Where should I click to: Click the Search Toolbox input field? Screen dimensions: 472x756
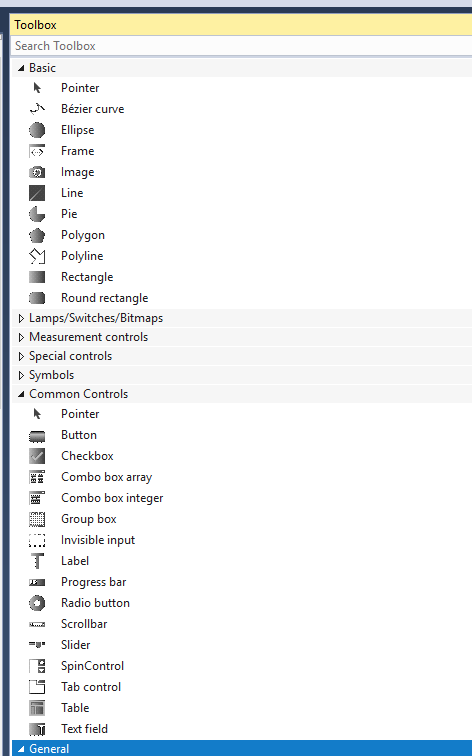pyautogui.click(x=241, y=46)
